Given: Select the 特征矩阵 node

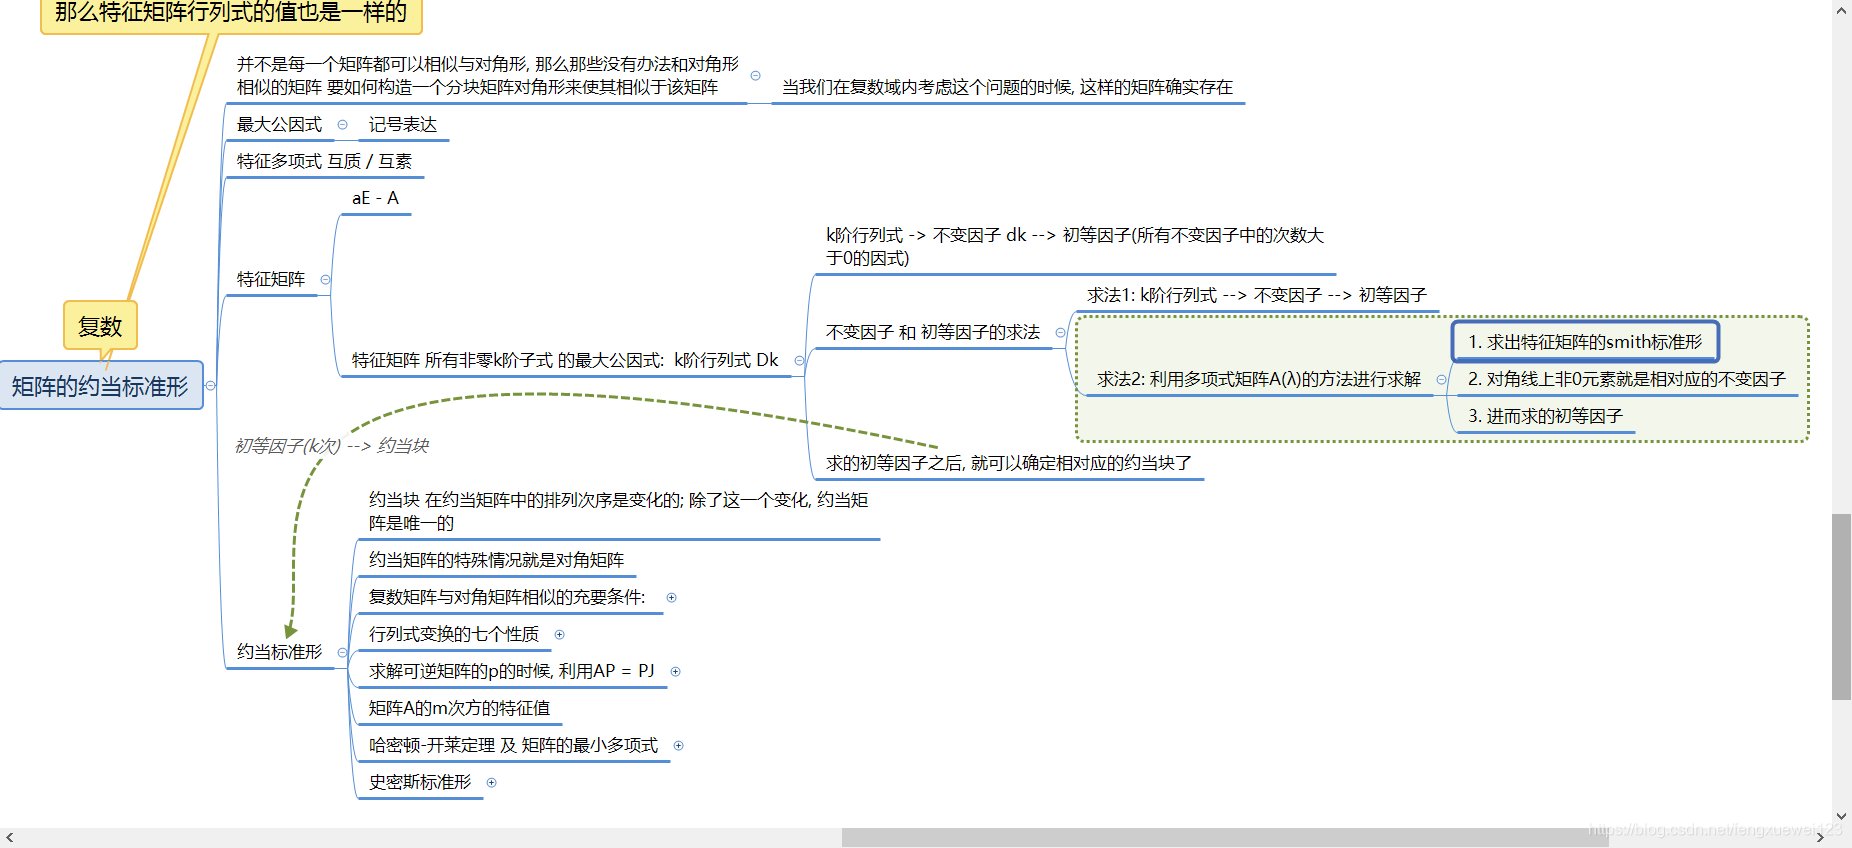Looking at the screenshot, I should click(271, 280).
